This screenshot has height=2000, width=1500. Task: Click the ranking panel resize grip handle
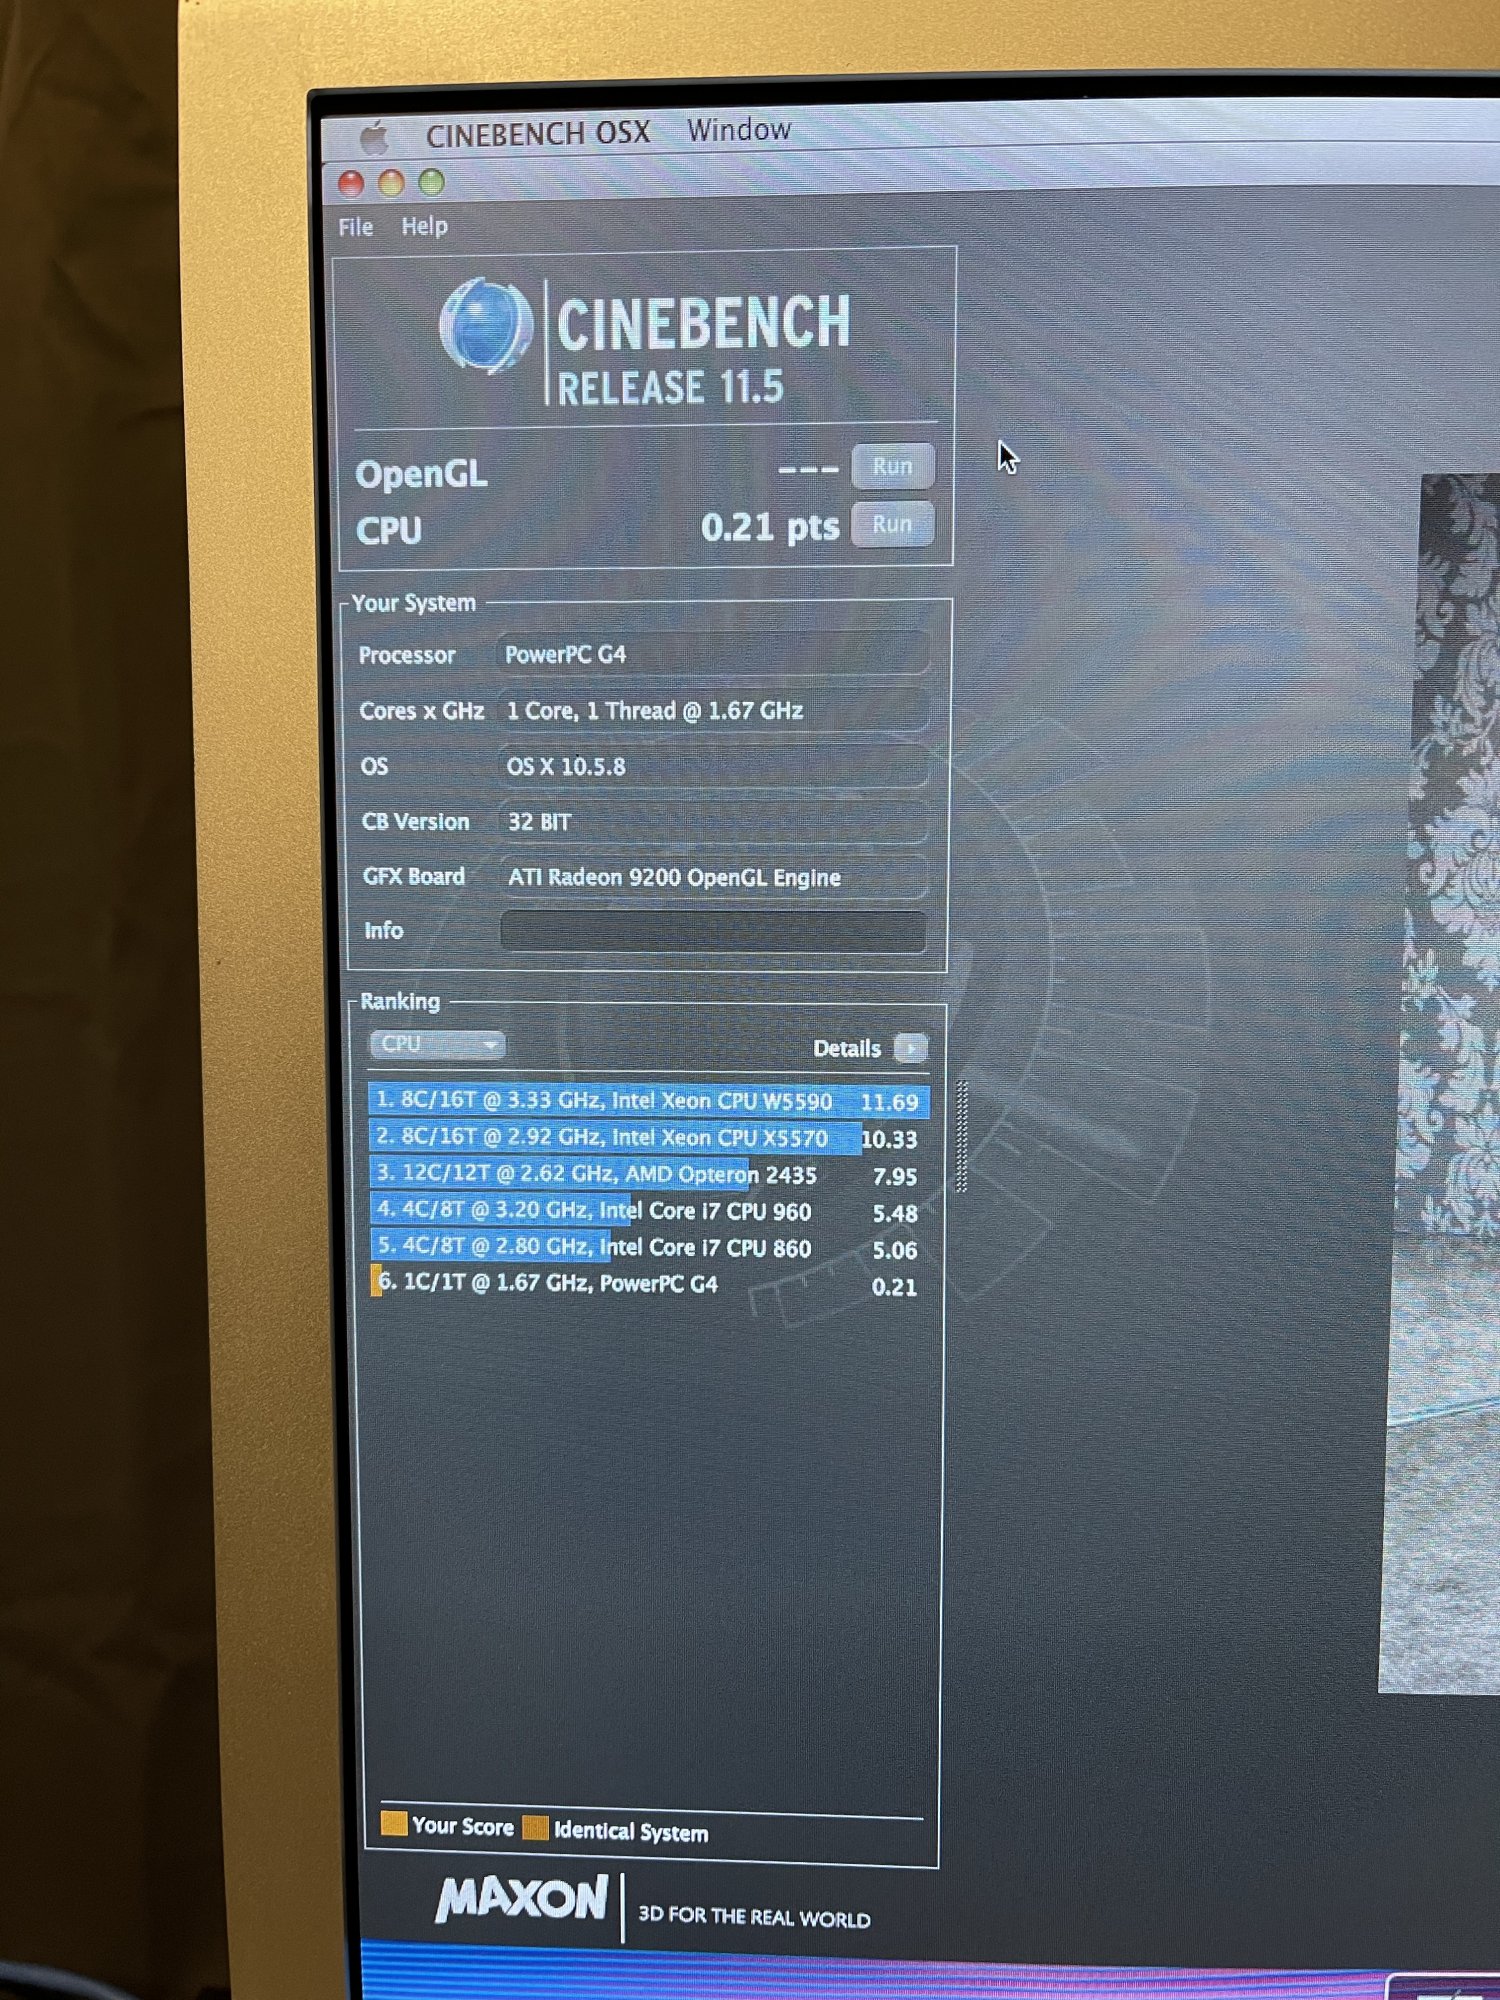[961, 1137]
